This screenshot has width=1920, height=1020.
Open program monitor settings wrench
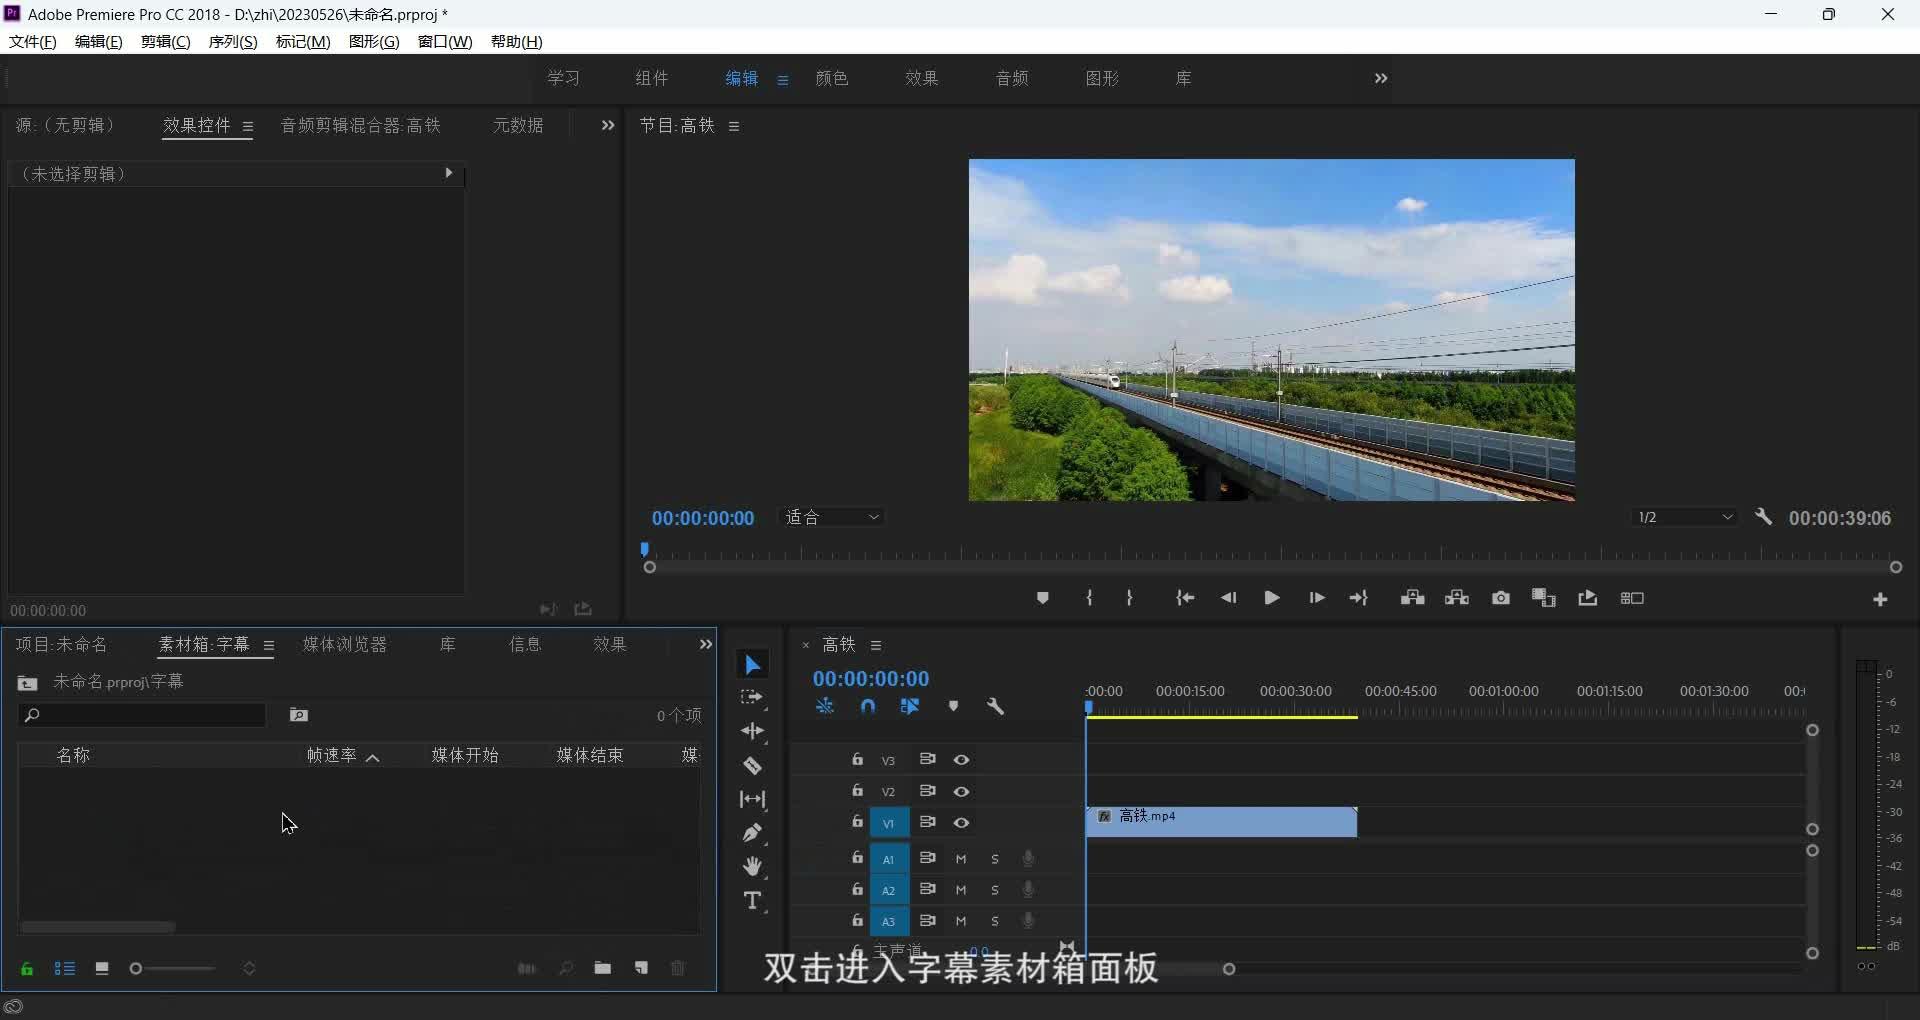tap(1763, 517)
